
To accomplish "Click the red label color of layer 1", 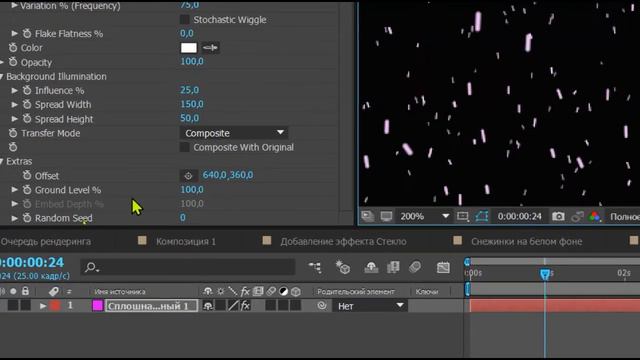I will 55,306.
